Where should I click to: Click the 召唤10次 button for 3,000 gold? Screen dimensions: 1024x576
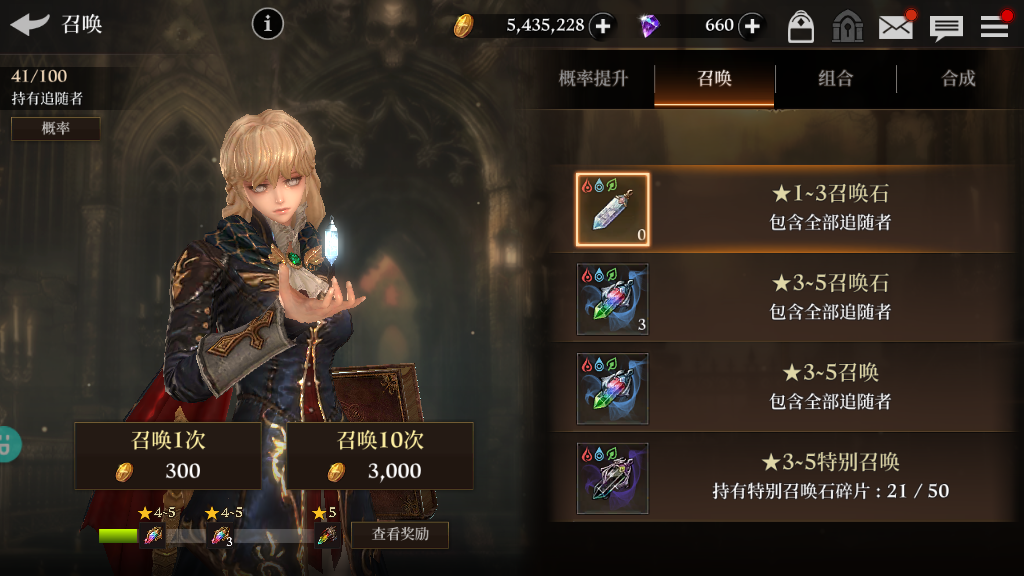pyautogui.click(x=380, y=456)
